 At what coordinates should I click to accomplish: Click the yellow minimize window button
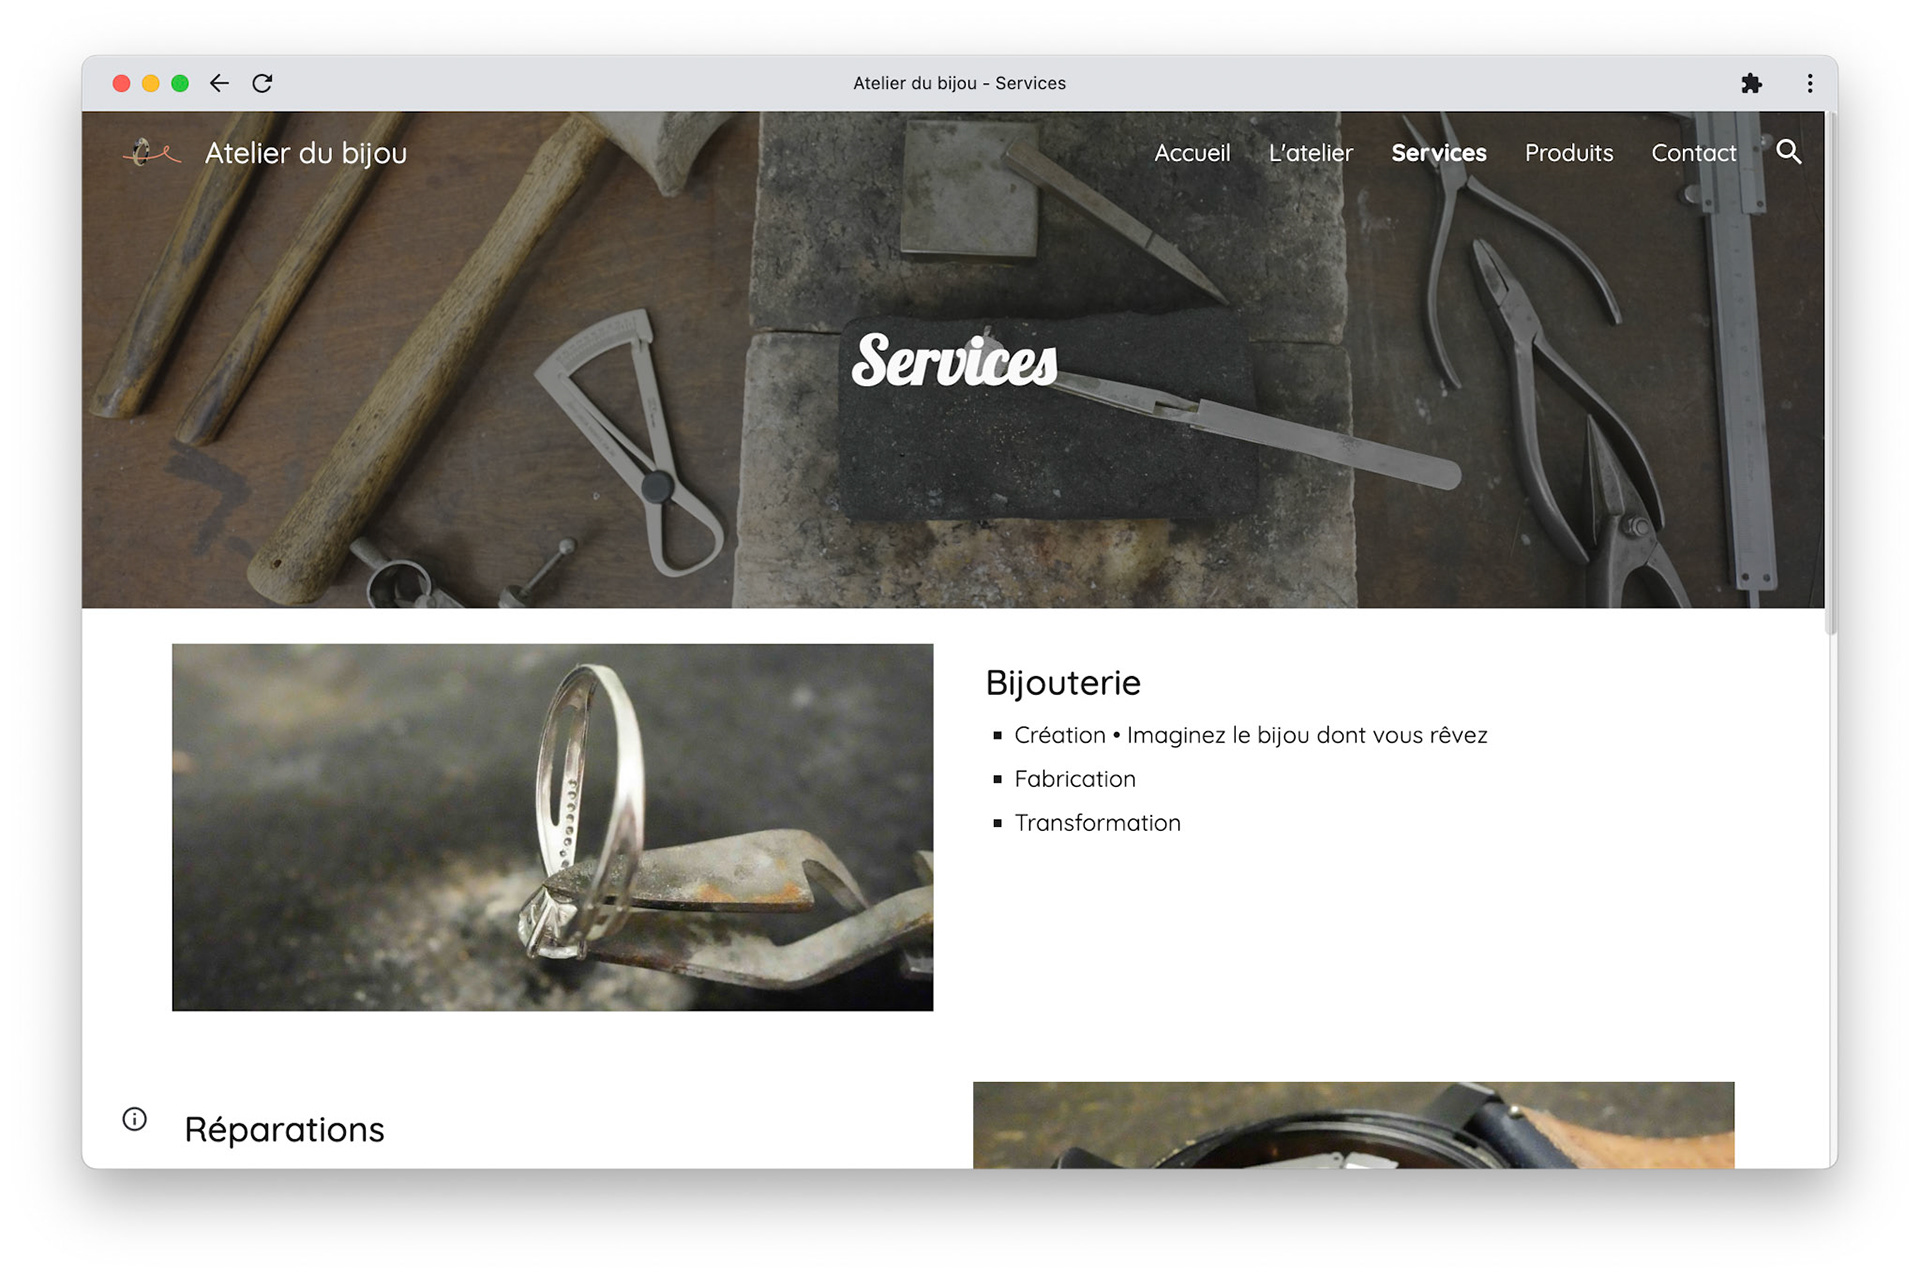tap(150, 83)
